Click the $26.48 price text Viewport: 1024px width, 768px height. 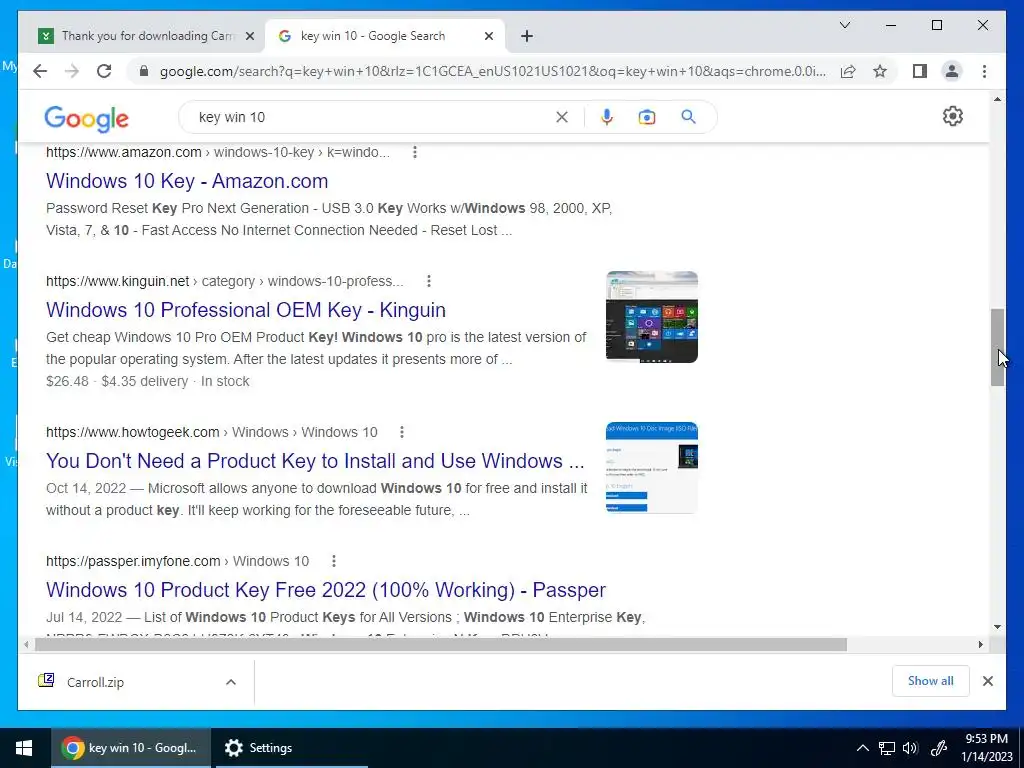tap(67, 381)
